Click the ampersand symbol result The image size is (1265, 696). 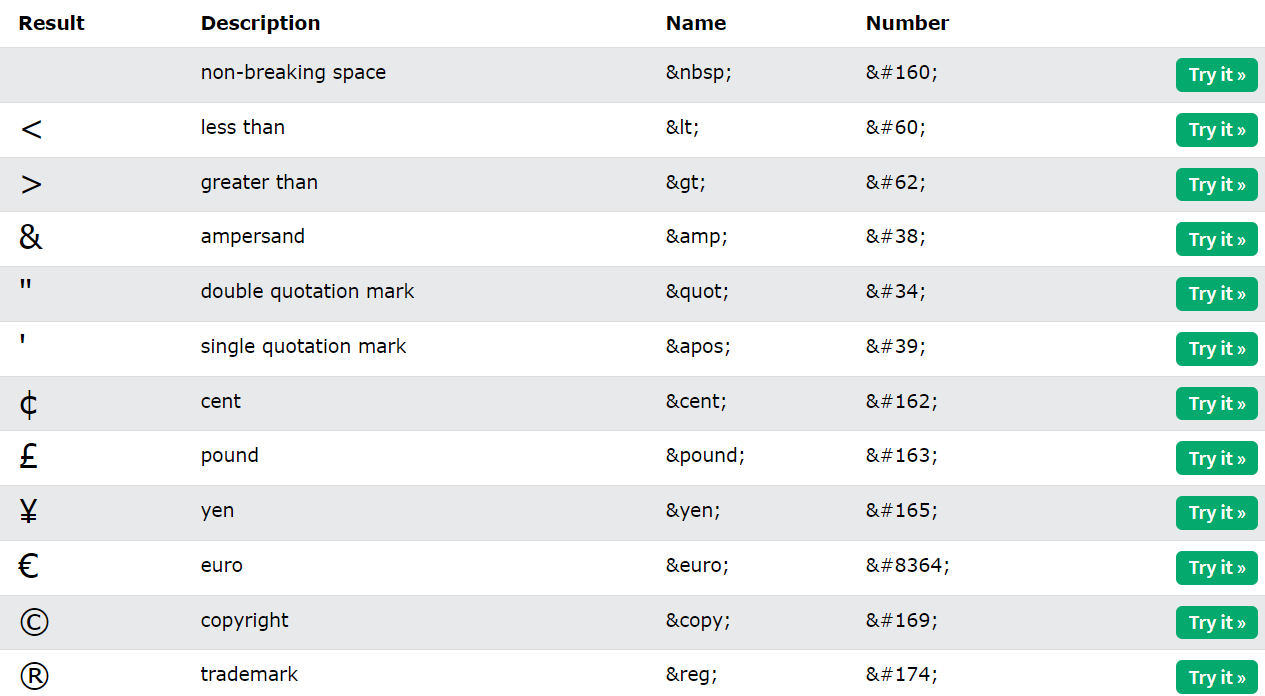(31, 238)
